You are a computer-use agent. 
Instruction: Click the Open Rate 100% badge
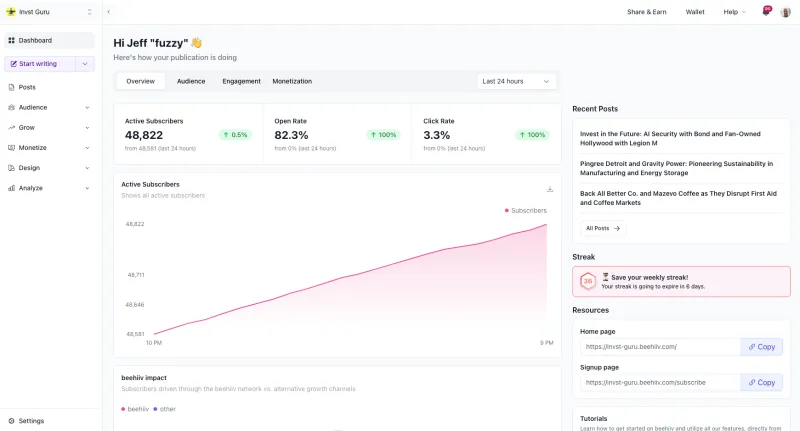click(383, 135)
